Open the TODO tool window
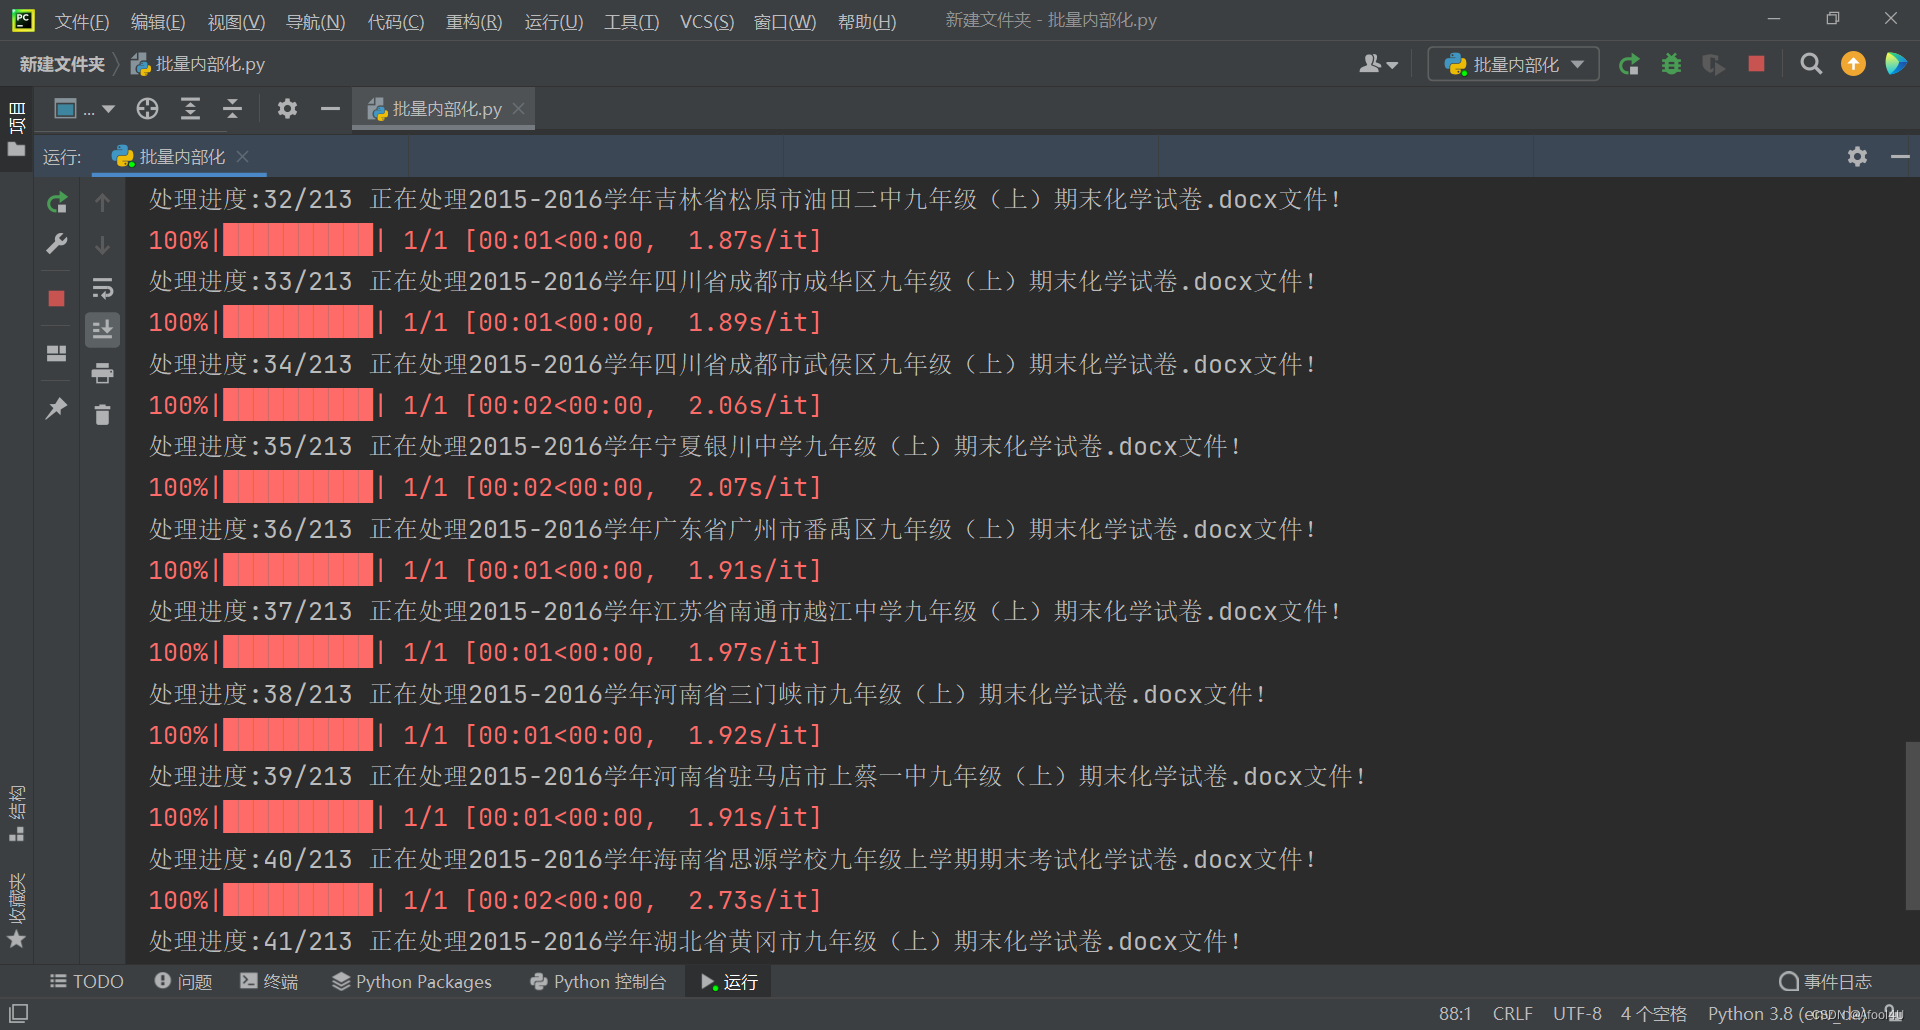The image size is (1920, 1030). tap(87, 982)
